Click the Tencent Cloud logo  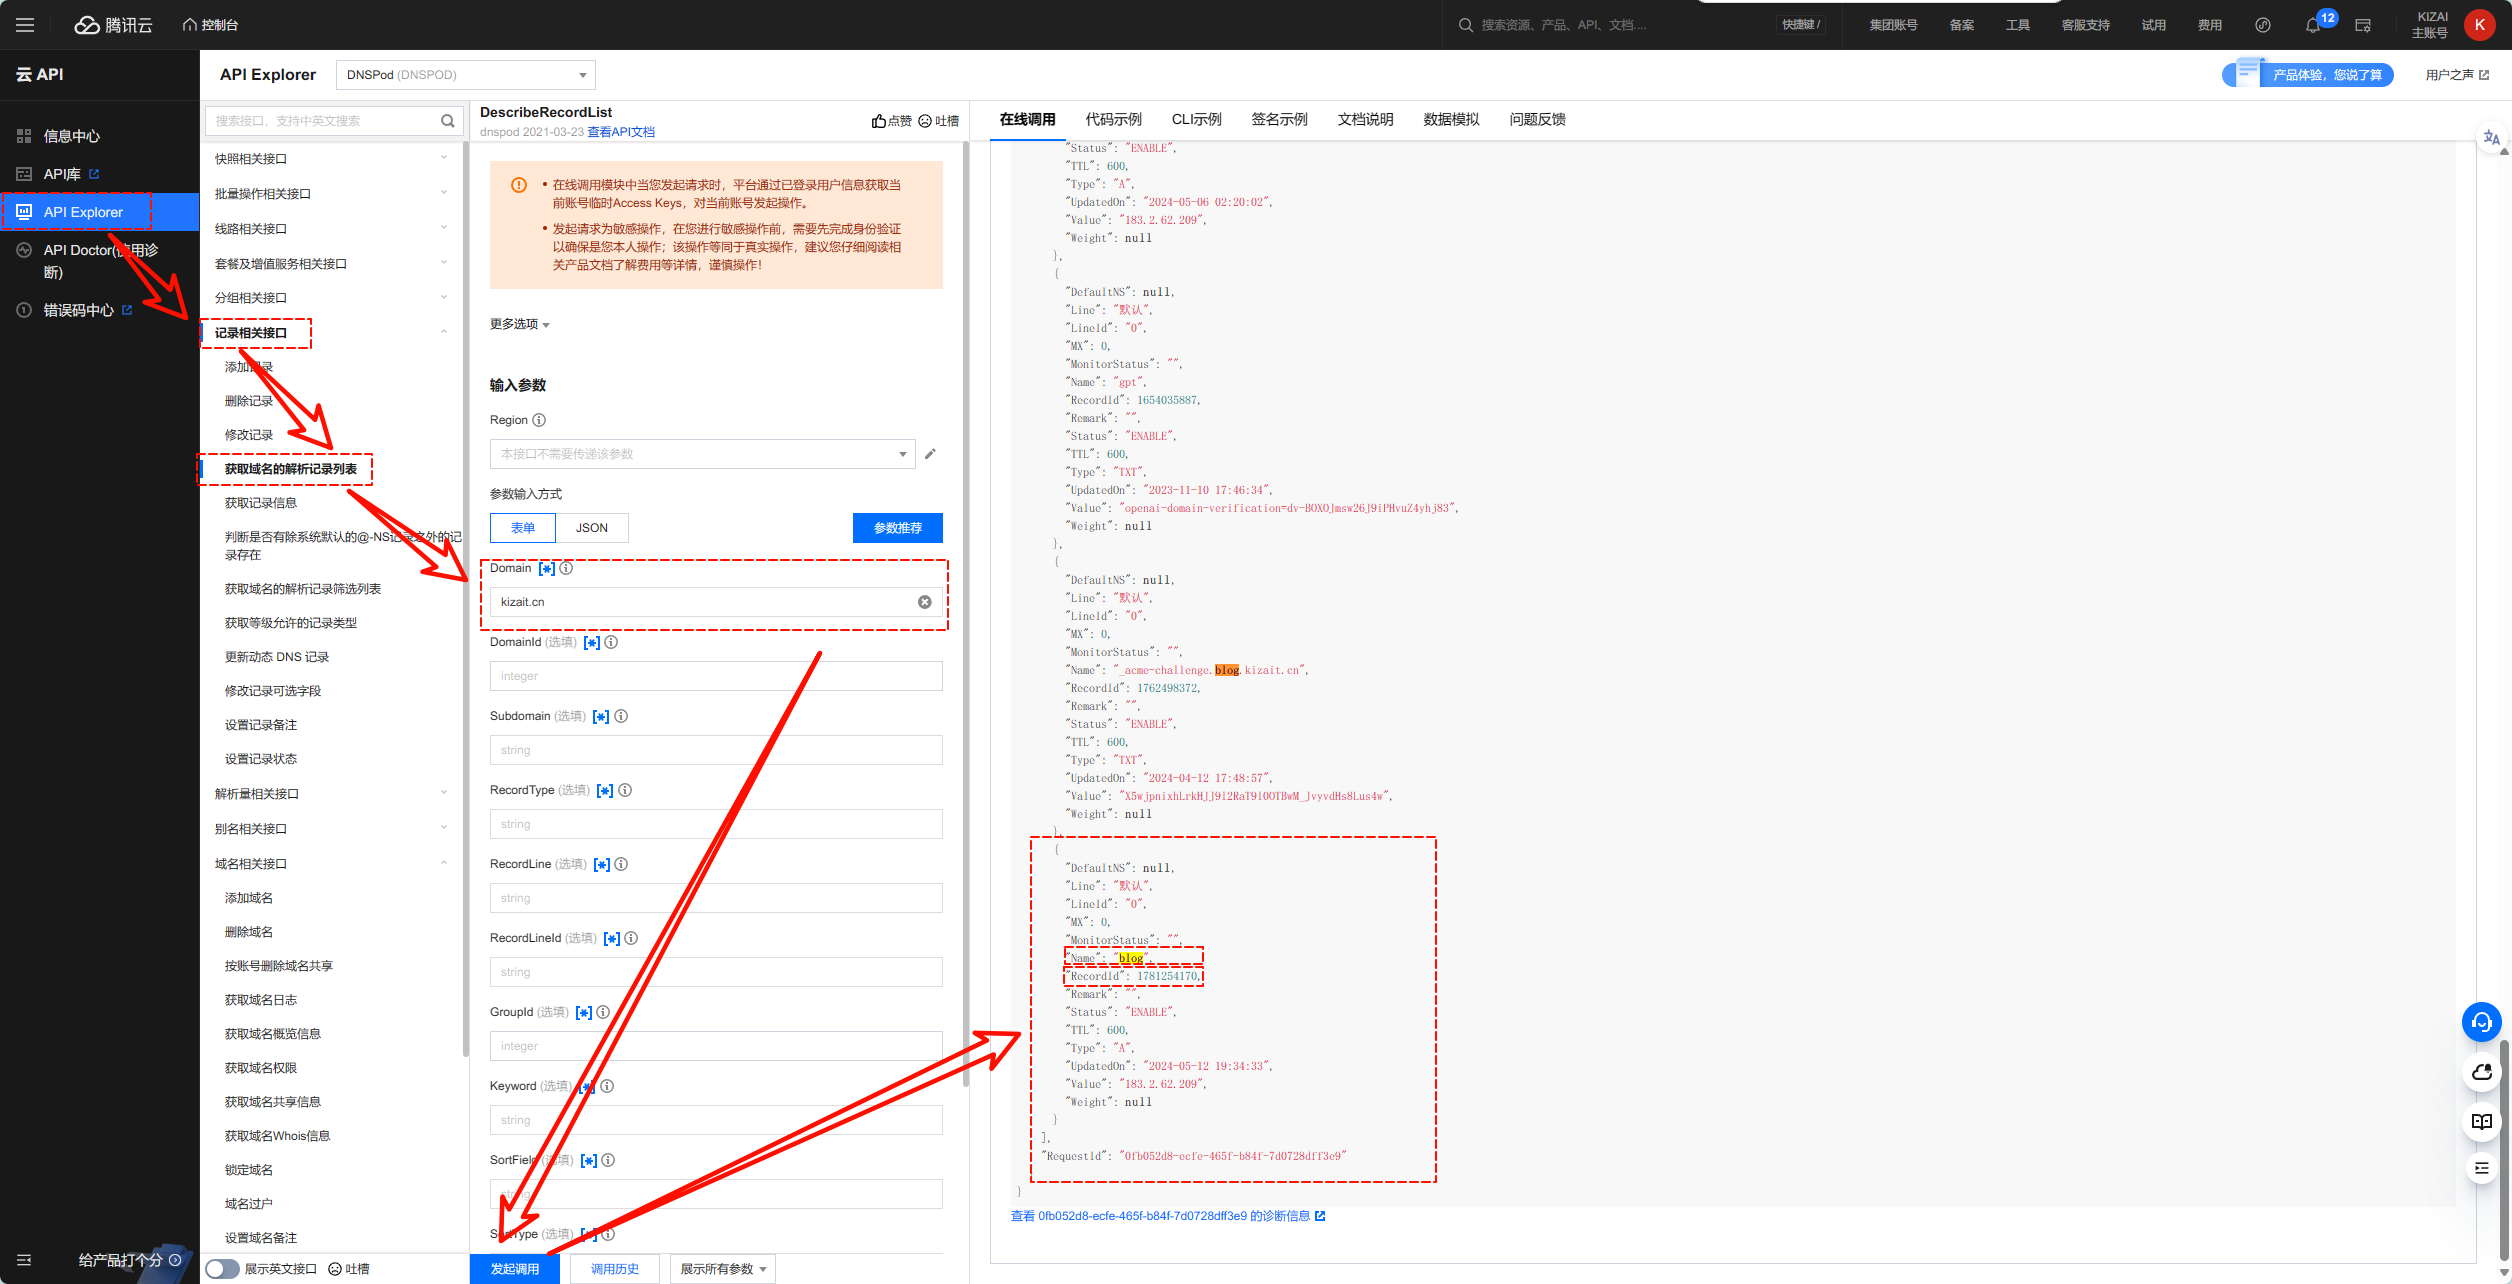pyautogui.click(x=113, y=25)
